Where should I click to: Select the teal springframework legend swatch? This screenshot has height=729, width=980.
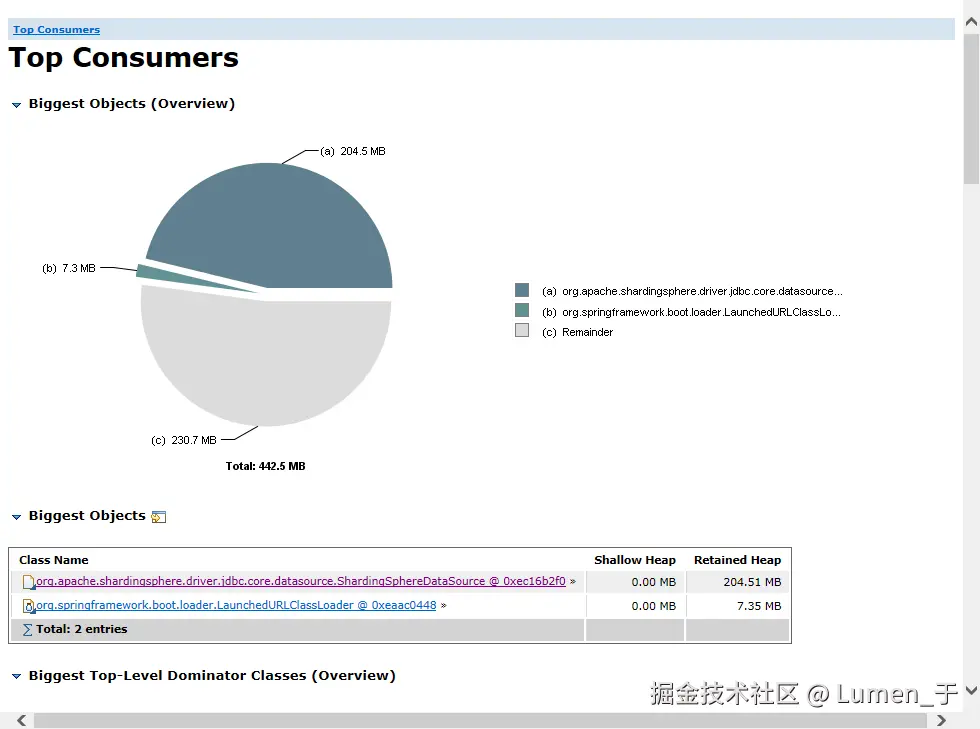522,310
